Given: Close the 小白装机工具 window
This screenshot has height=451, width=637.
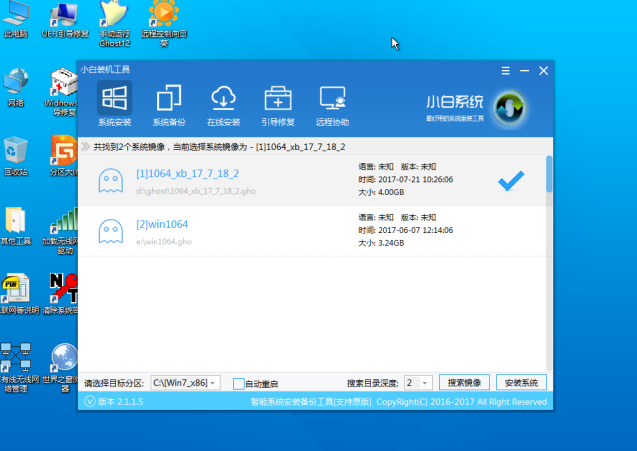Looking at the screenshot, I should point(544,71).
